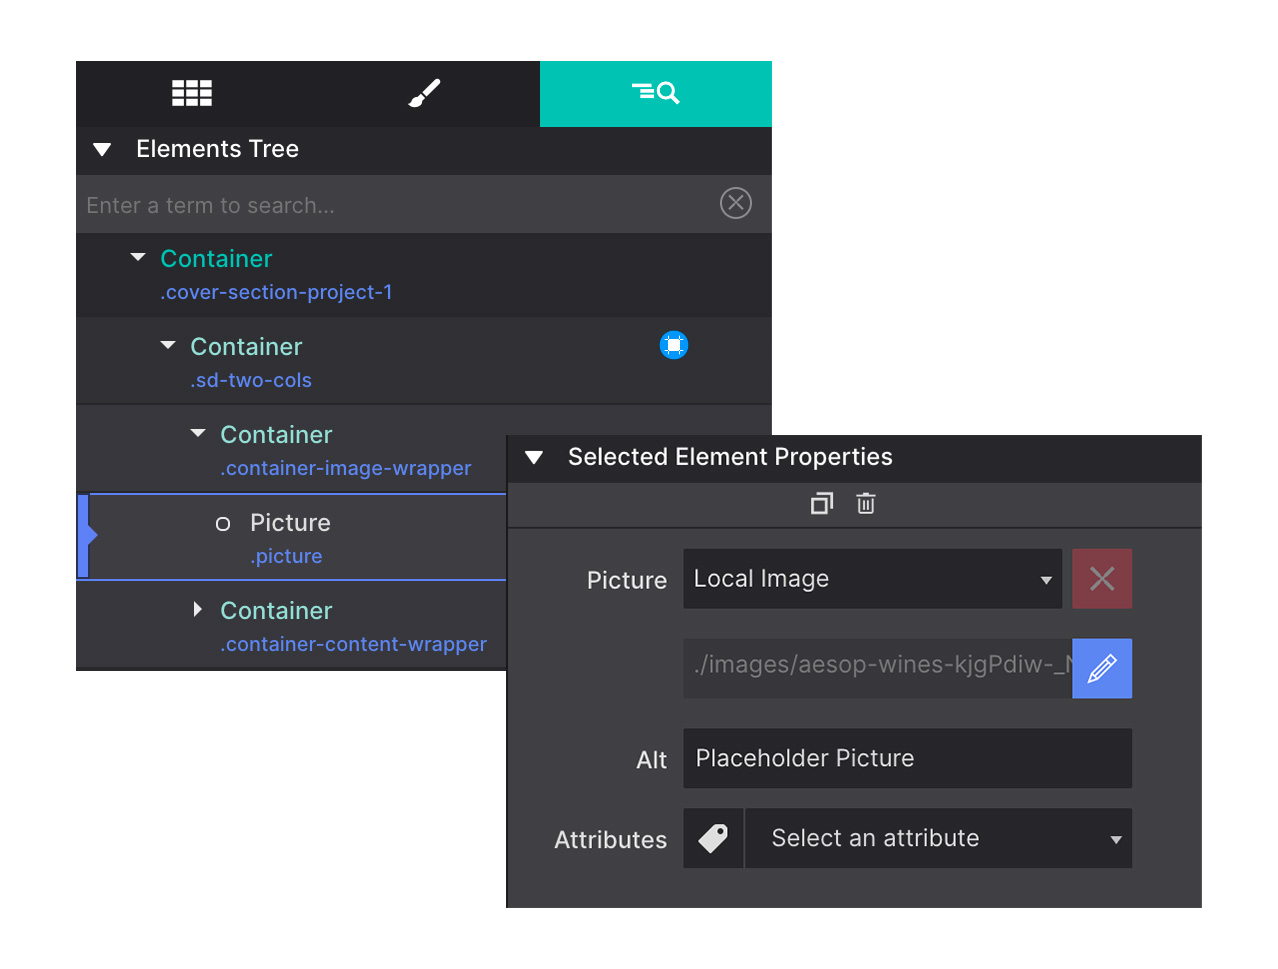Collapse Selected Element Properties panel

(x=534, y=458)
